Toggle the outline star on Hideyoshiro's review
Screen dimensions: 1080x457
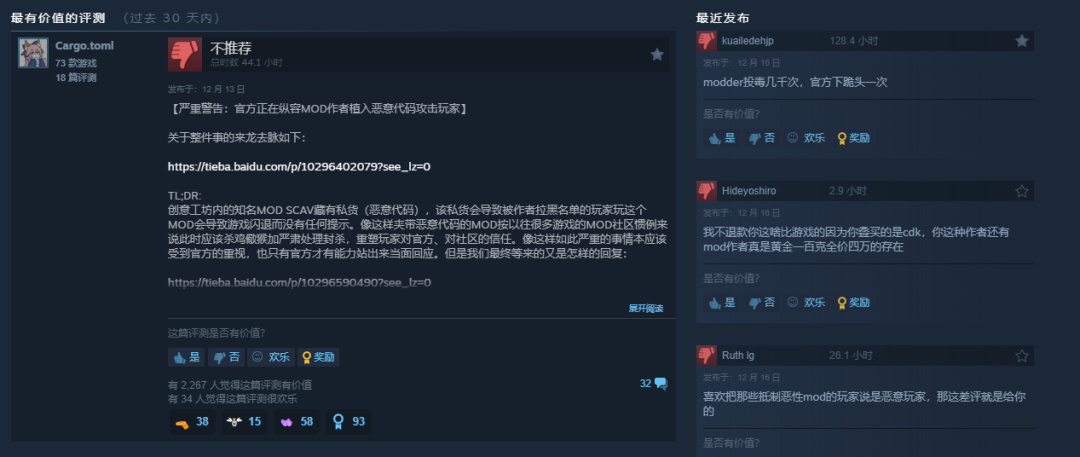pyautogui.click(x=1021, y=191)
